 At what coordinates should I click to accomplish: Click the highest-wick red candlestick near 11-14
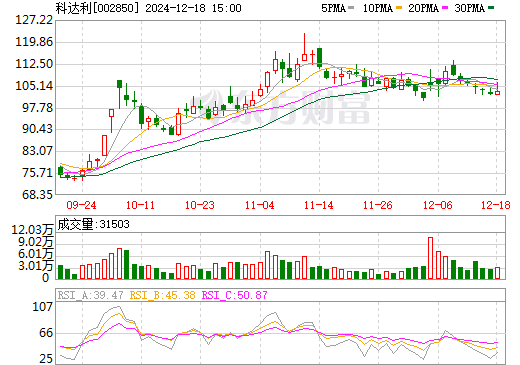pos(304,47)
